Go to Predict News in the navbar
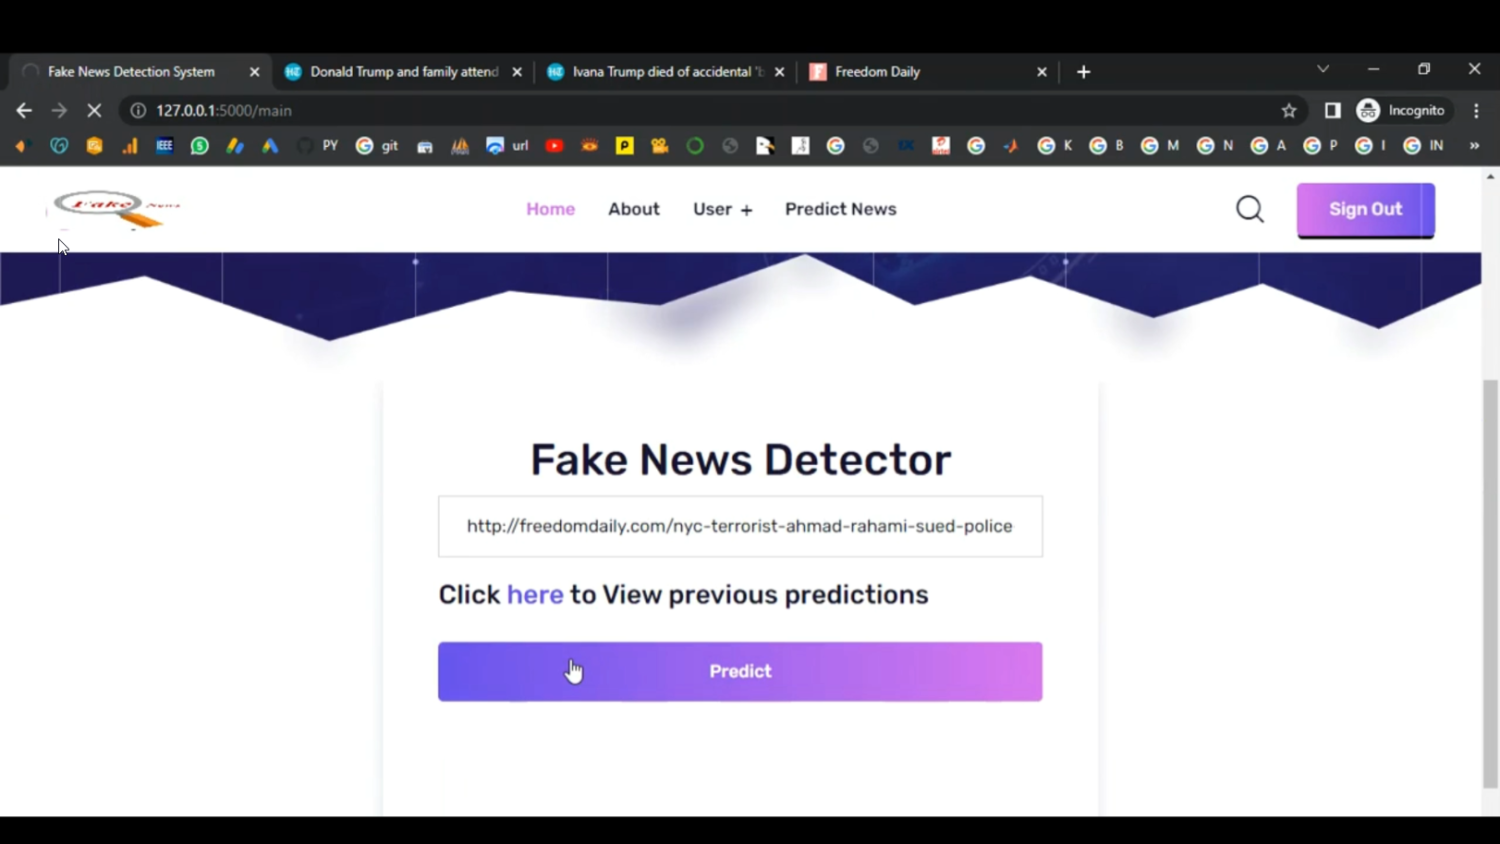 pos(840,209)
